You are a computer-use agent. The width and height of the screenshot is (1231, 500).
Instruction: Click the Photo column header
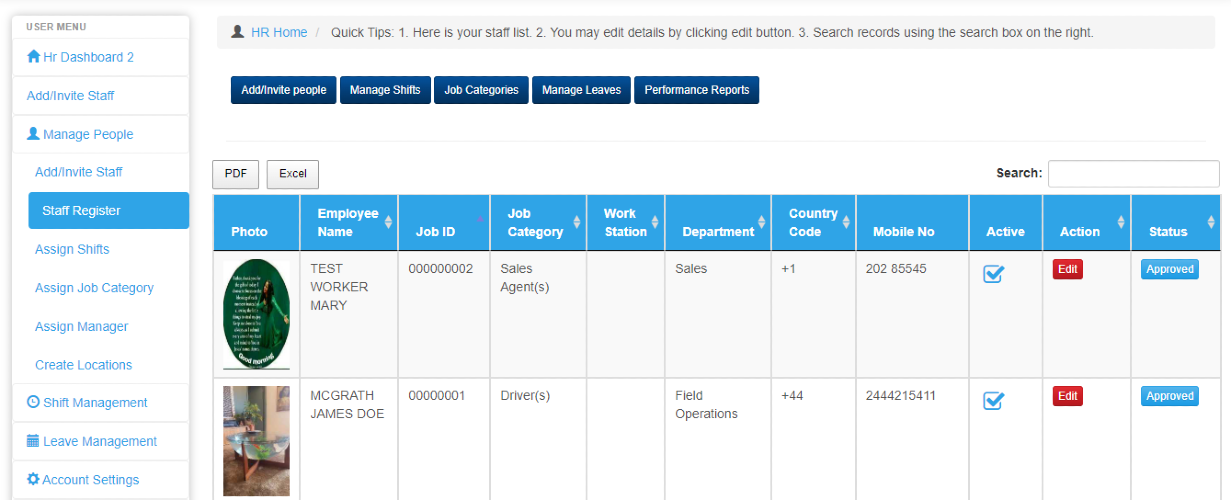256,222
